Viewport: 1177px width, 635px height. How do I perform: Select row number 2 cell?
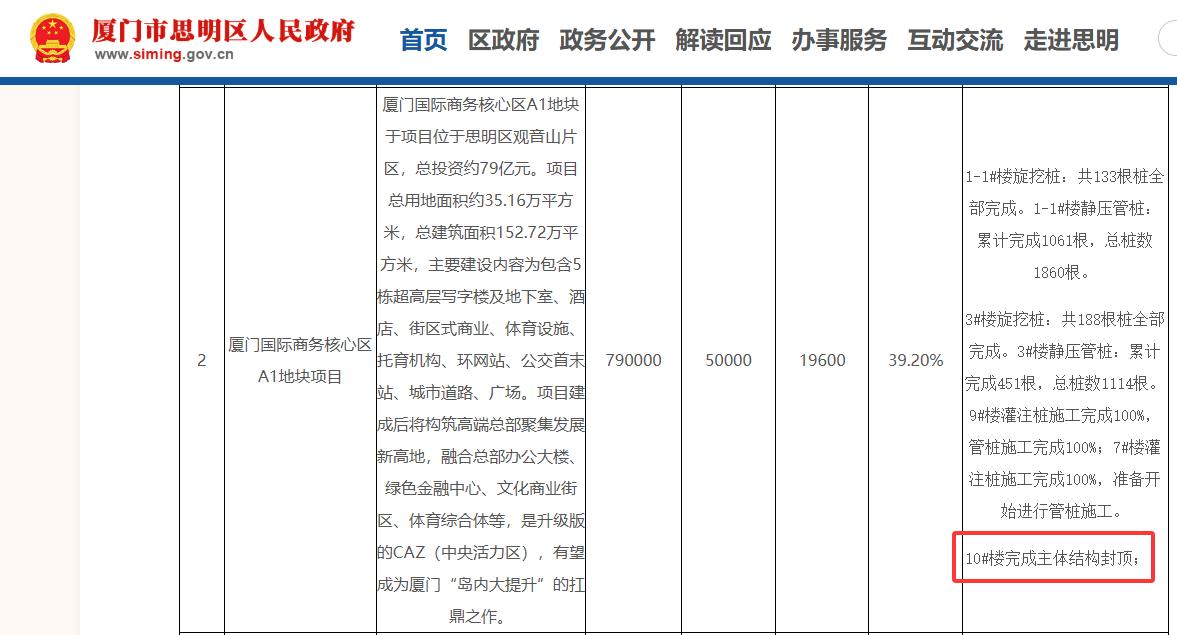202,360
